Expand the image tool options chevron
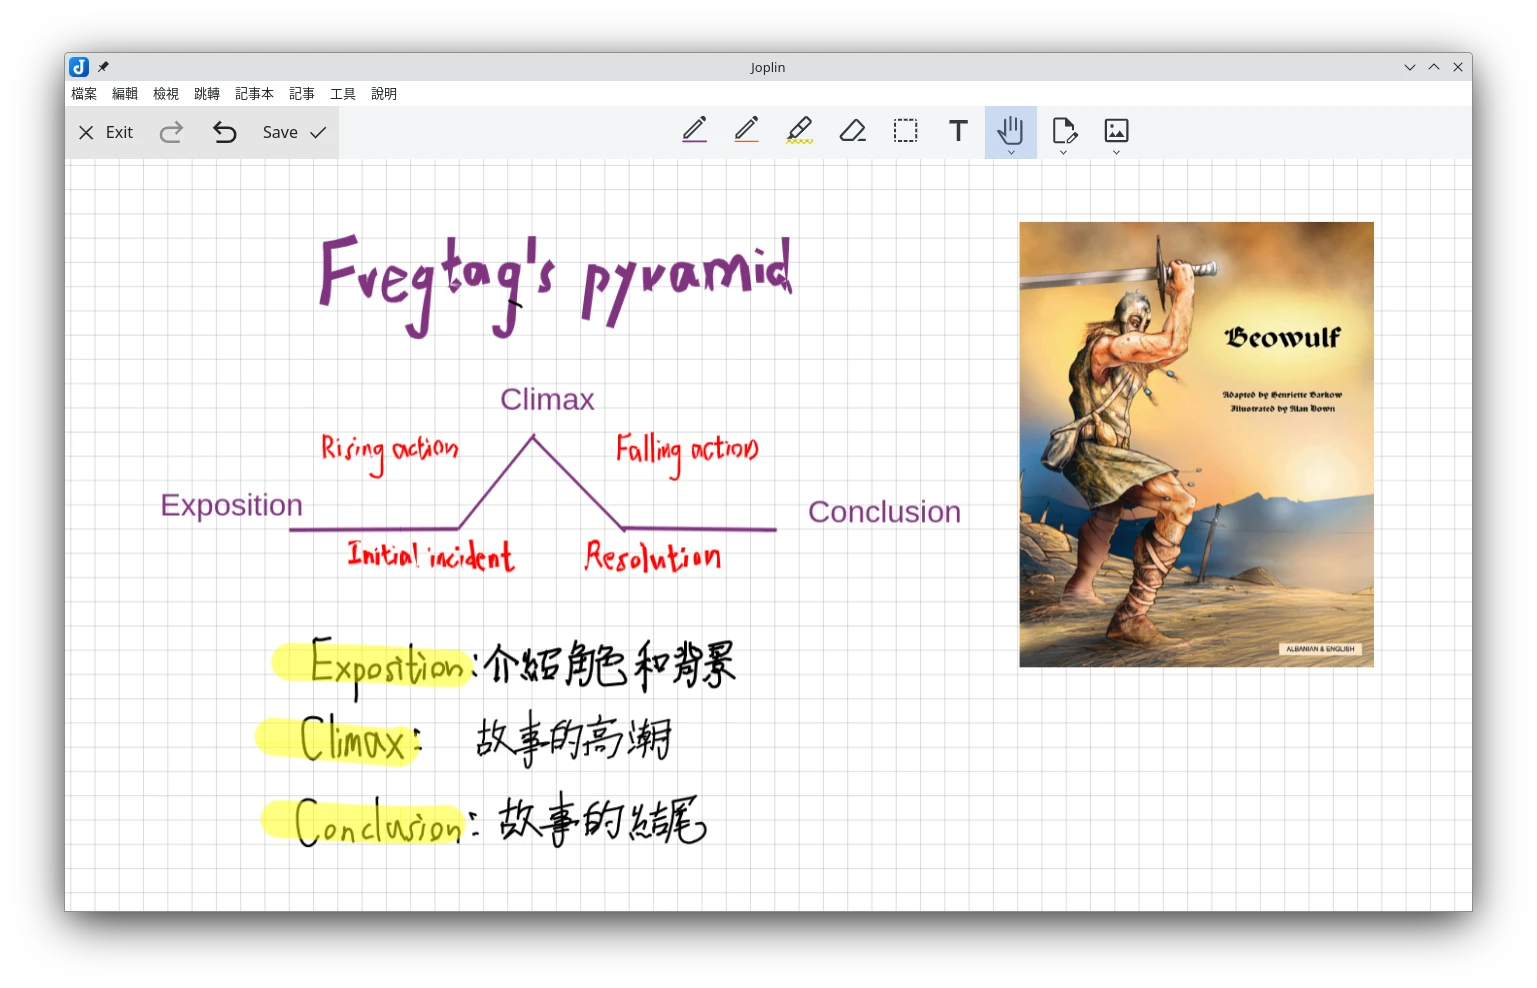1537x988 pixels. [1116, 152]
